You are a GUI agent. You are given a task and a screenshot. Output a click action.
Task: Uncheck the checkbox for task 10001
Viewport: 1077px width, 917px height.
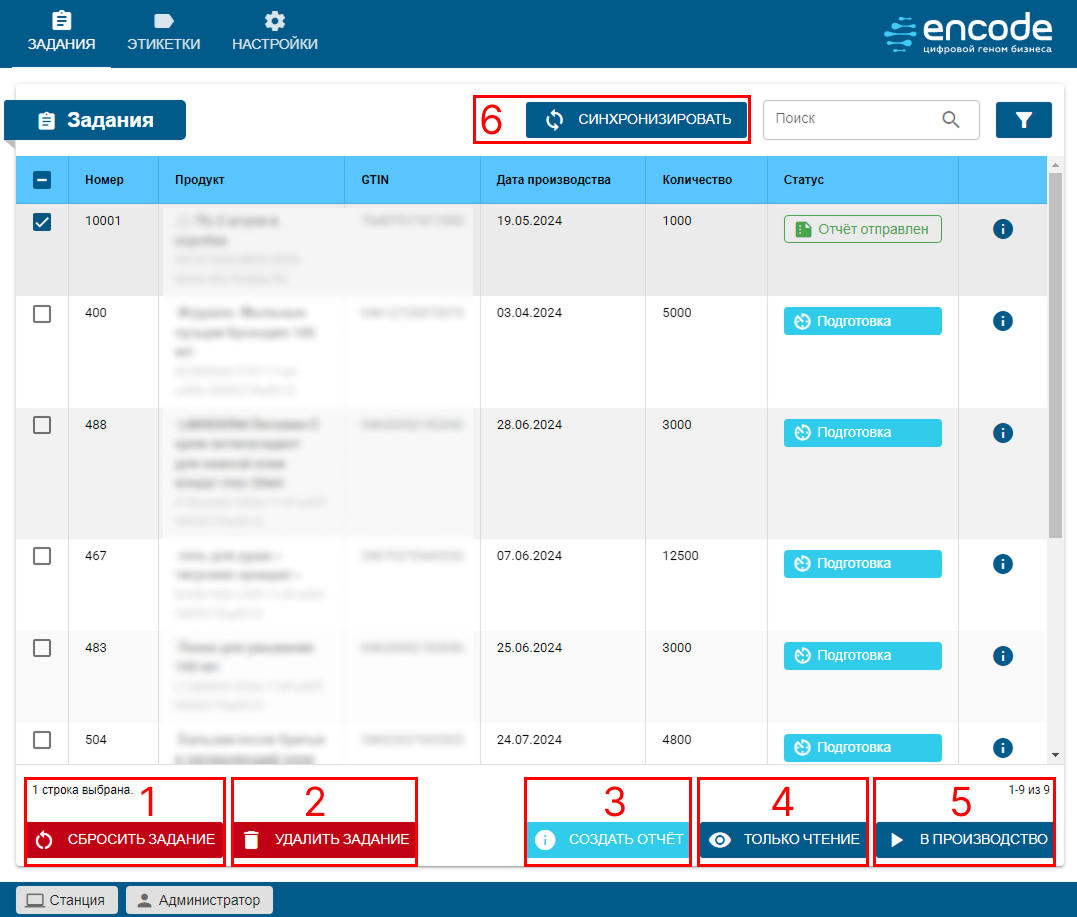point(42,223)
